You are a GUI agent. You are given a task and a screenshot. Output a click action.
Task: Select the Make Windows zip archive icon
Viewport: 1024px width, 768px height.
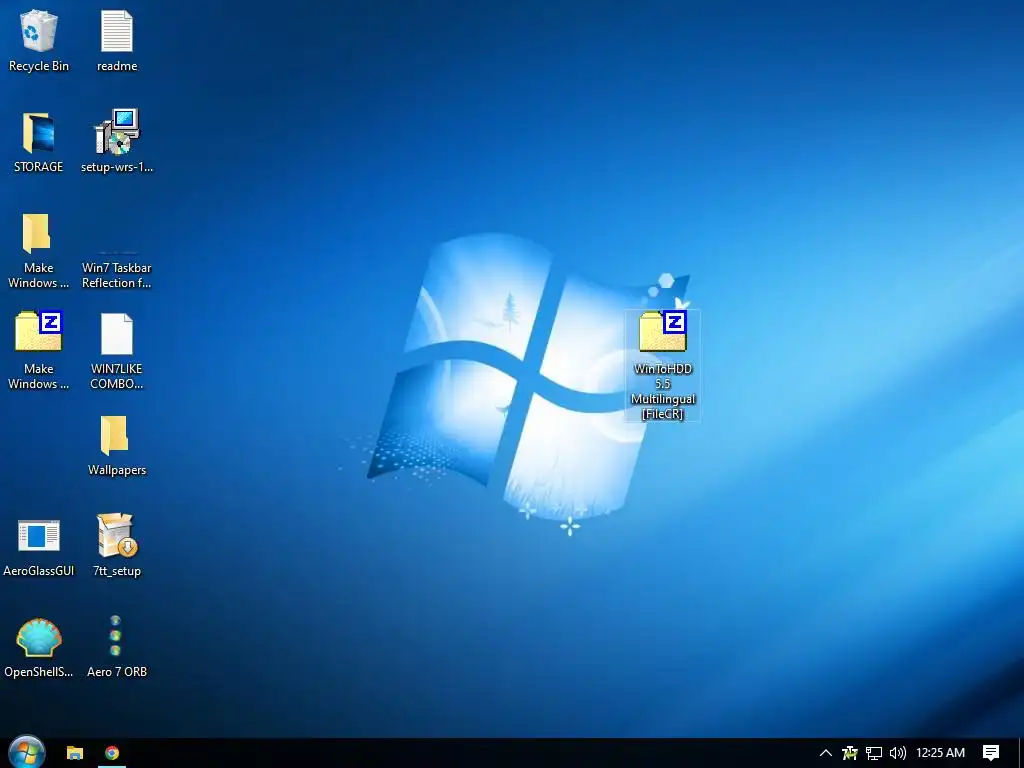click(x=39, y=331)
